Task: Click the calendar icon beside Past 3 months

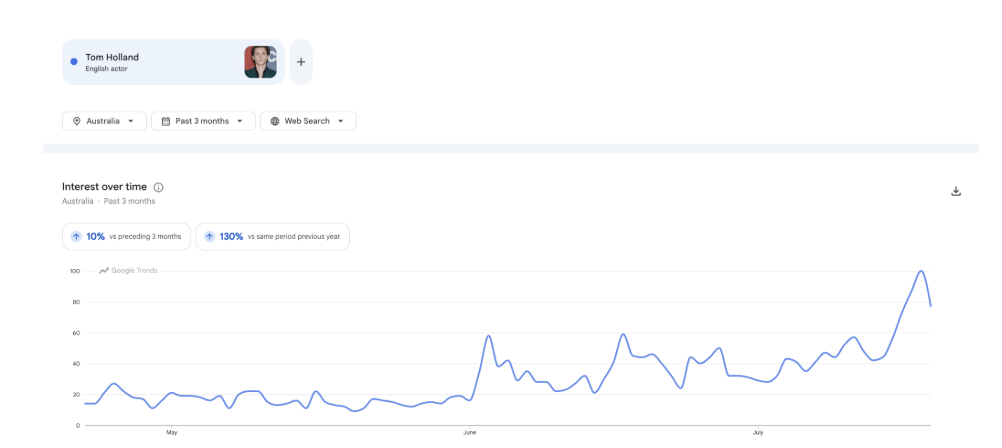Action: pyautogui.click(x=166, y=121)
